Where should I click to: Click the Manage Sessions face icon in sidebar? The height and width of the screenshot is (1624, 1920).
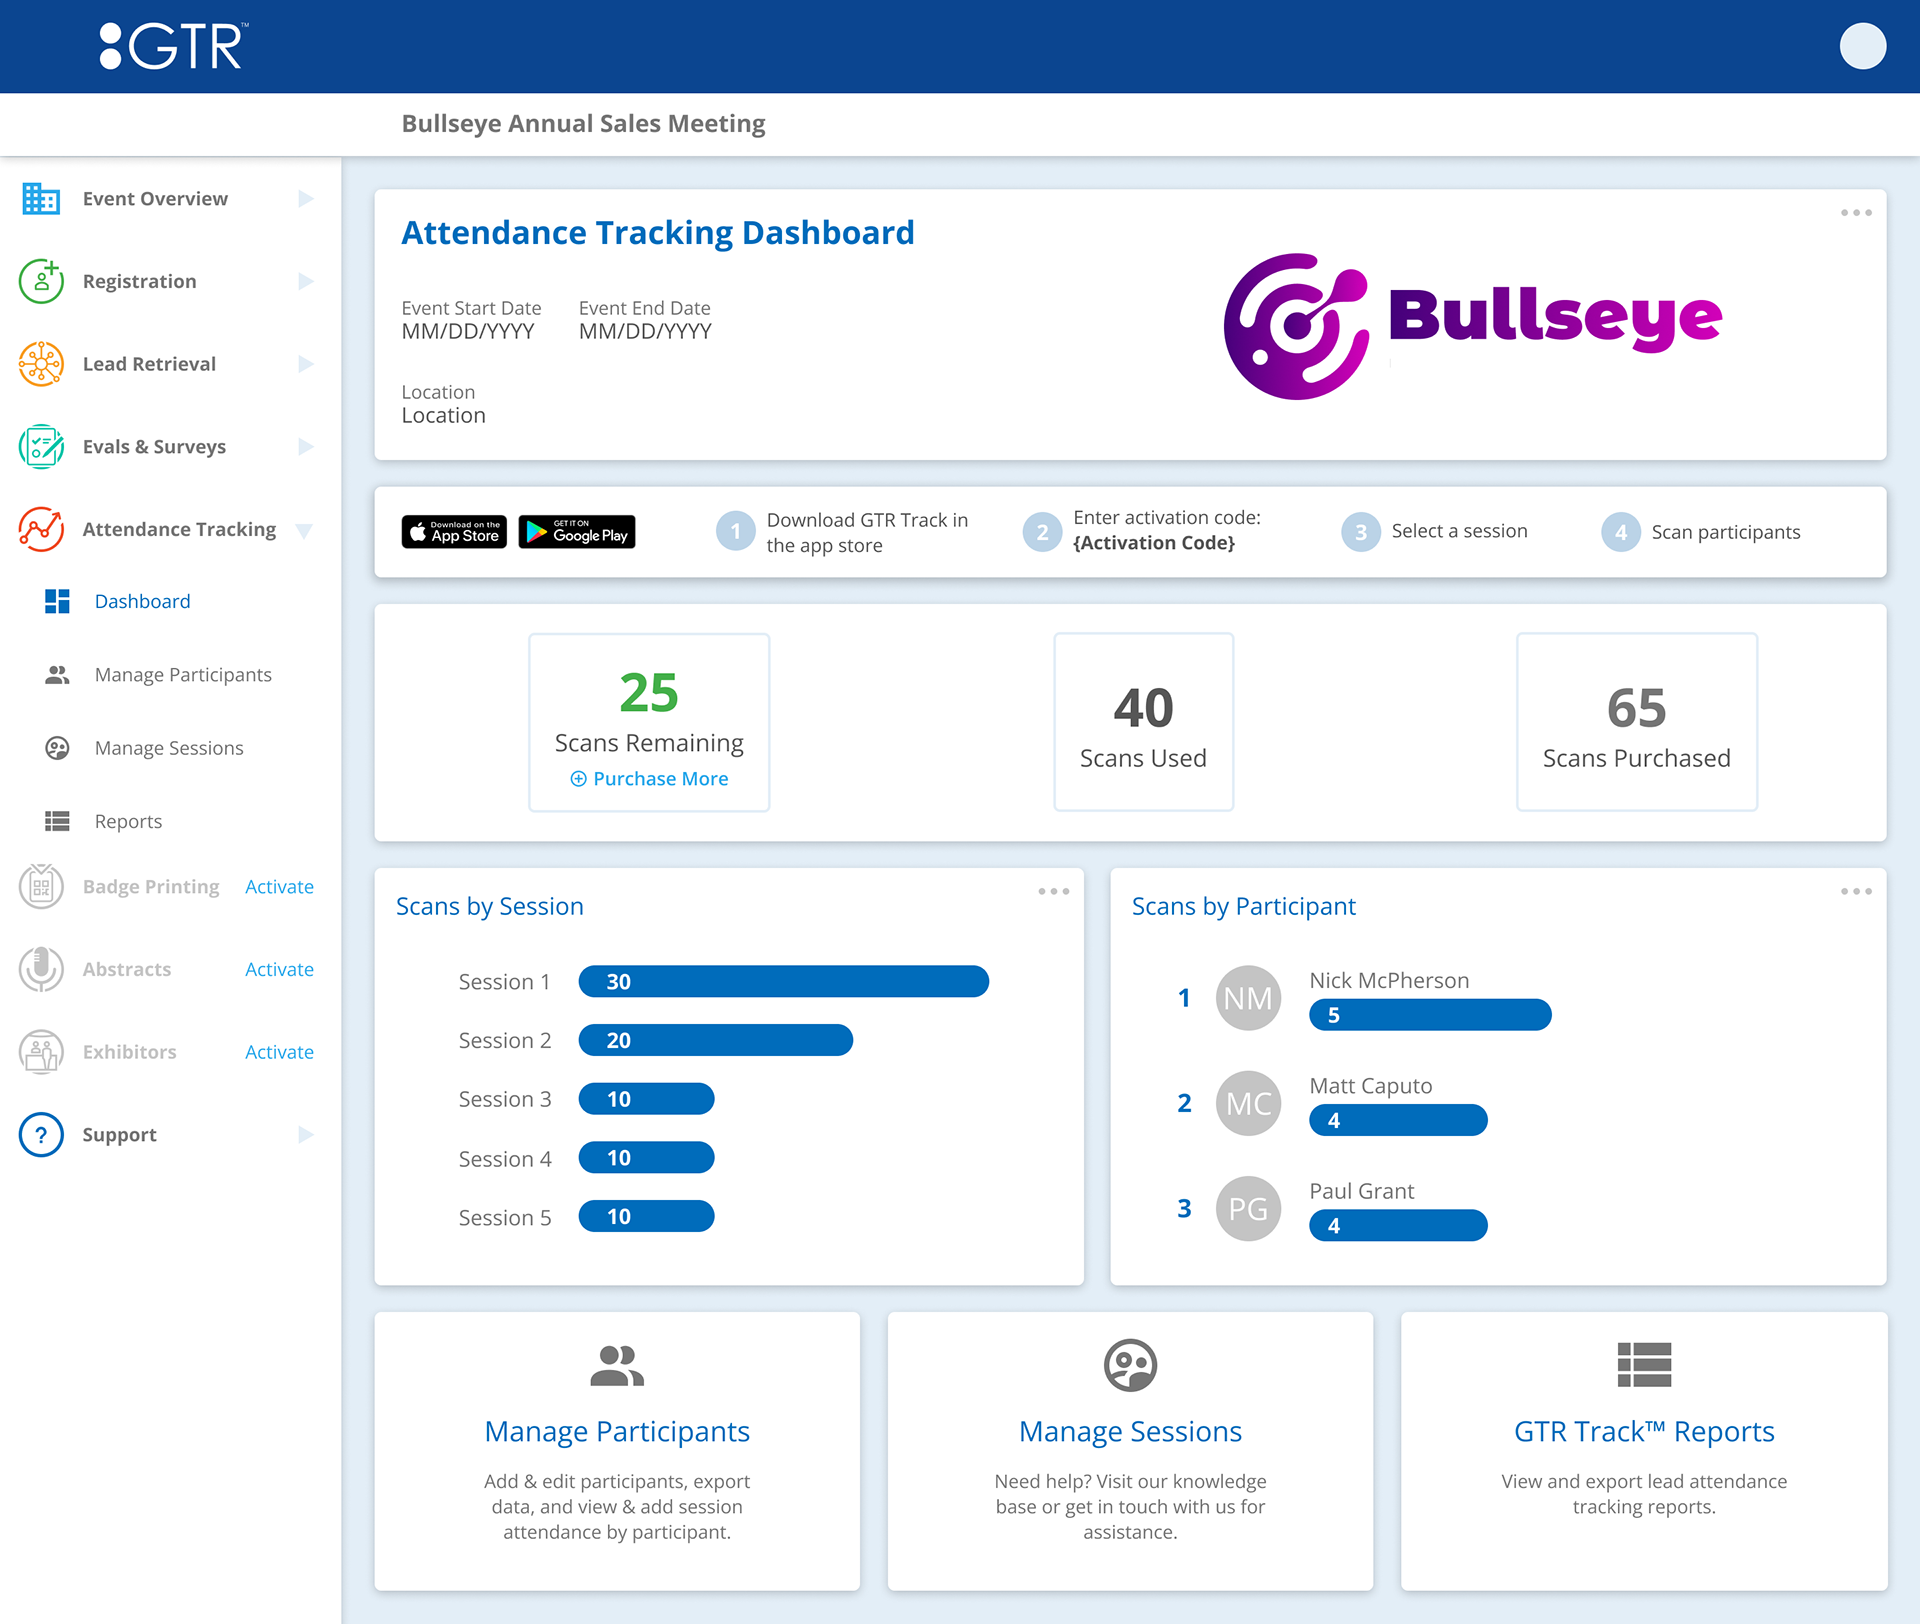point(57,748)
